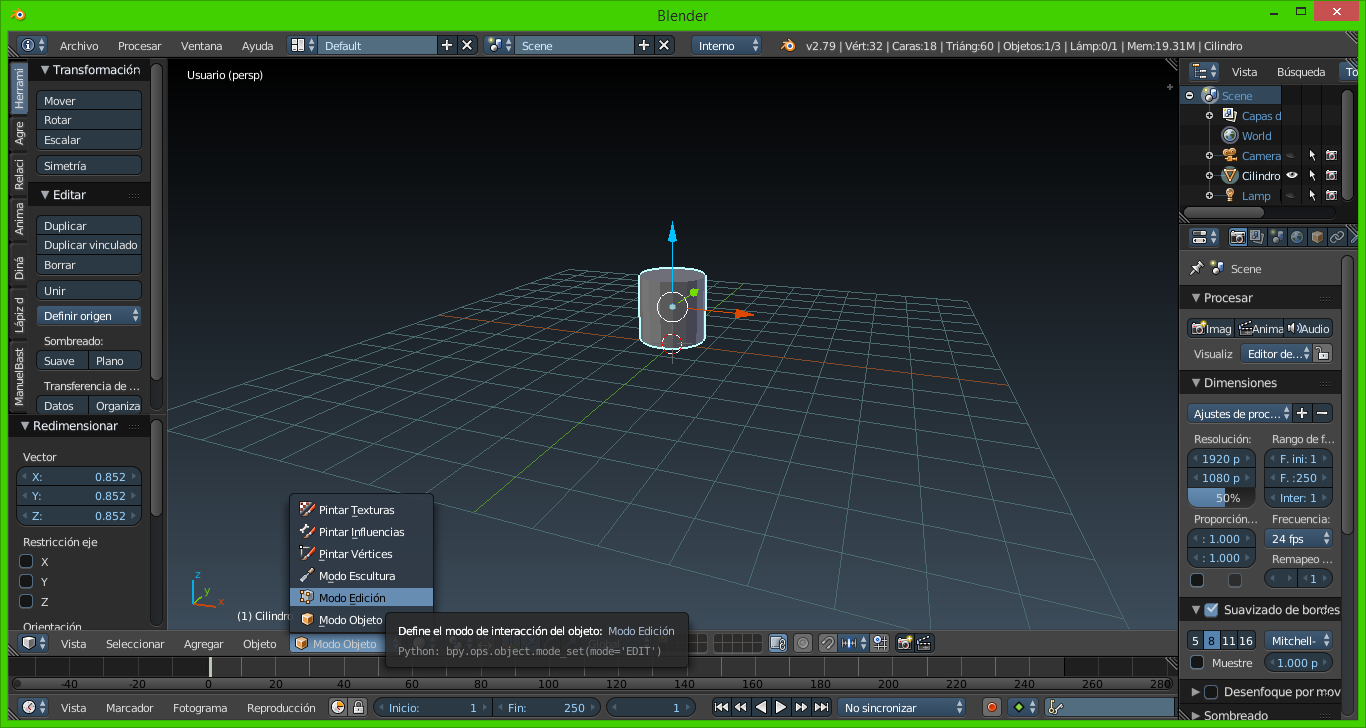Toggle the Suavizado de bordes checkbox
Viewport: 1366px width, 728px height.
1211,609
